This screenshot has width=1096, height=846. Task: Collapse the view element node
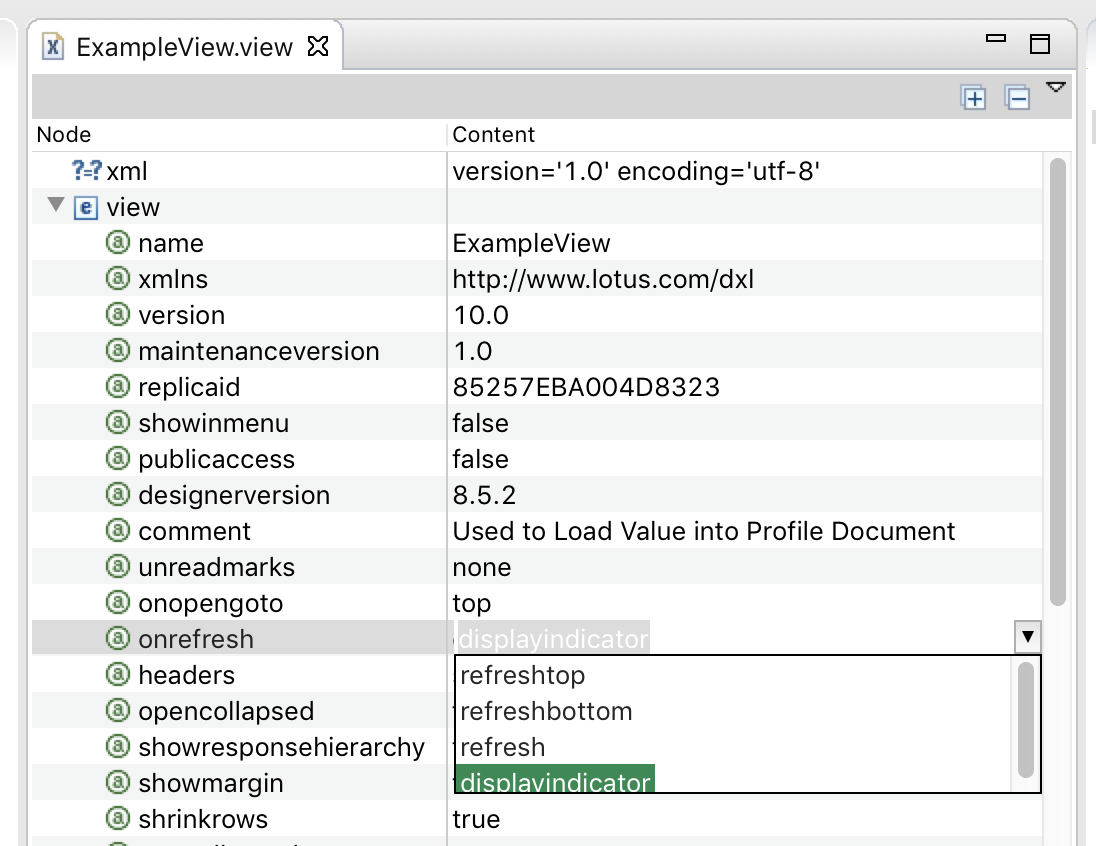pyautogui.click(x=55, y=207)
